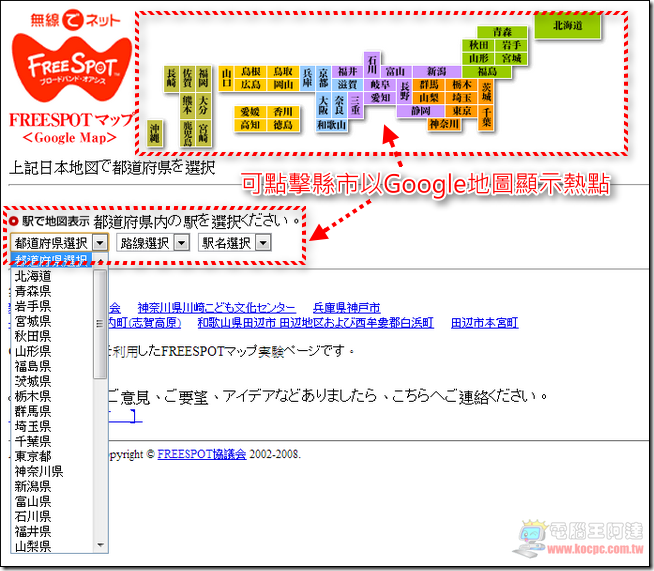Select 神奈川県 in the dropdown list
This screenshot has width=654, height=571.
[53, 471]
